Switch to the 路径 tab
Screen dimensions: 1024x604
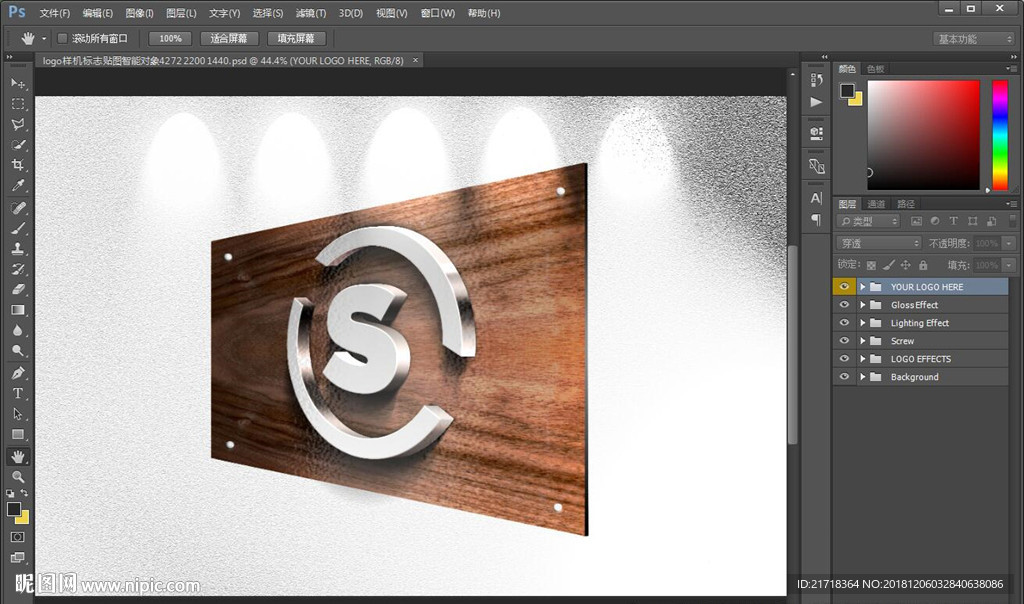point(906,204)
